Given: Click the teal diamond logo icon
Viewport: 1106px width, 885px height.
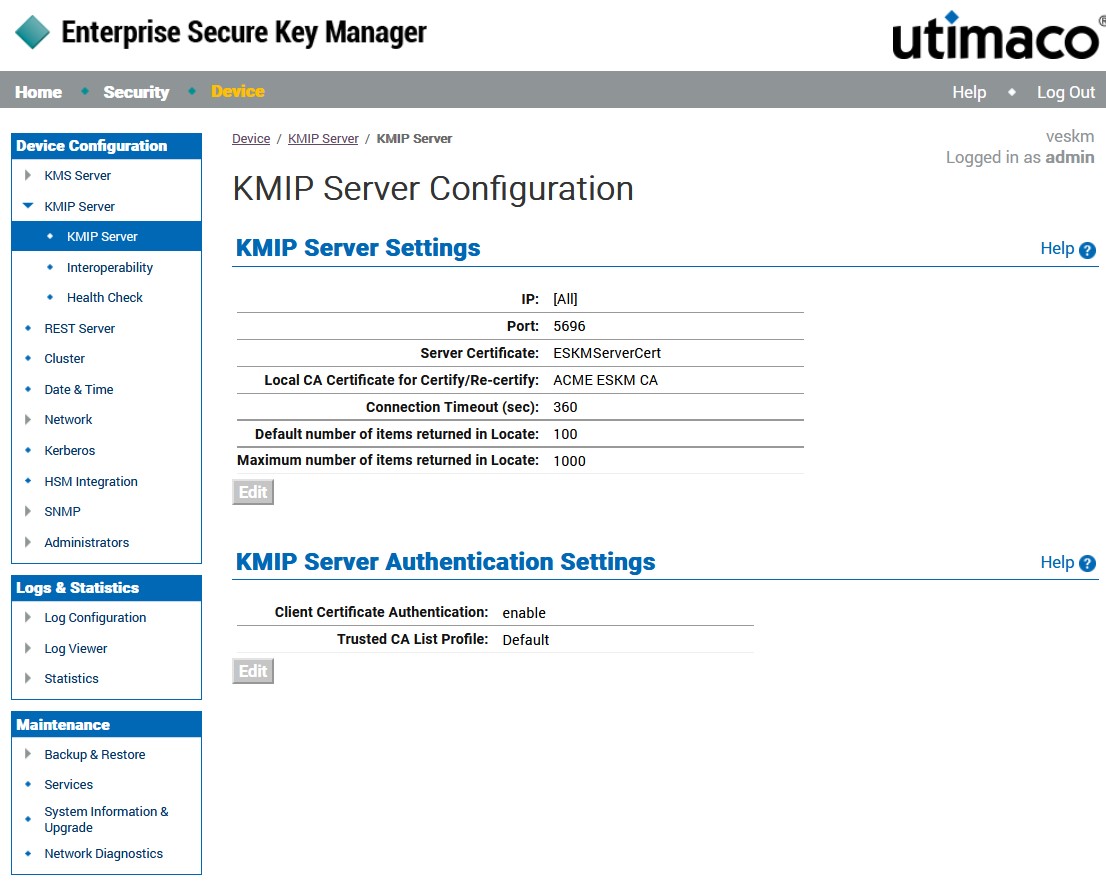Looking at the screenshot, I should 32,32.
